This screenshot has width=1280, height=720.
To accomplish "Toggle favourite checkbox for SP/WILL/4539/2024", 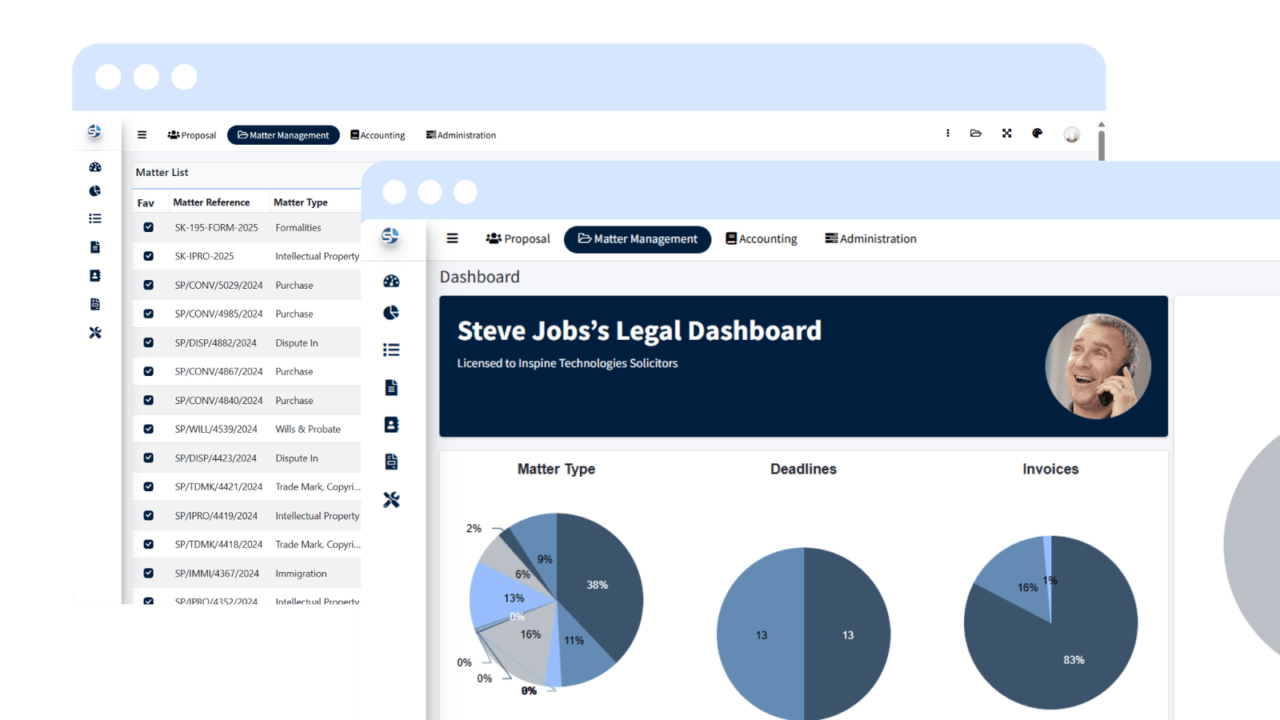I will coord(148,429).
